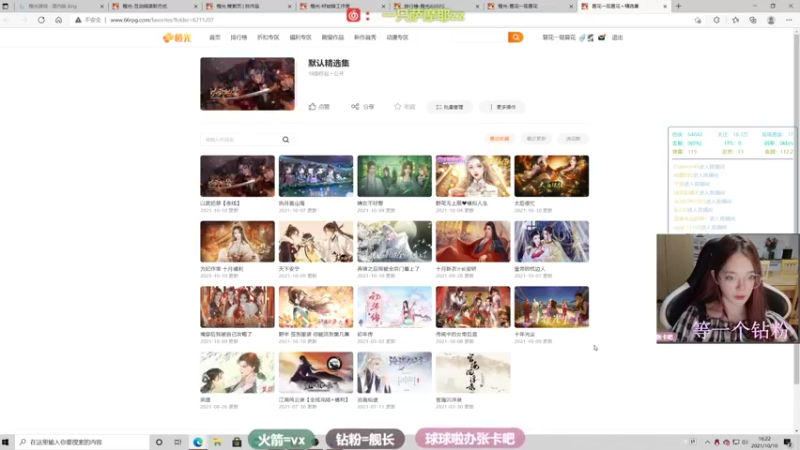Open File Explorer from the taskbar
Image resolution: width=800 pixels, height=450 pixels.
click(x=217, y=442)
